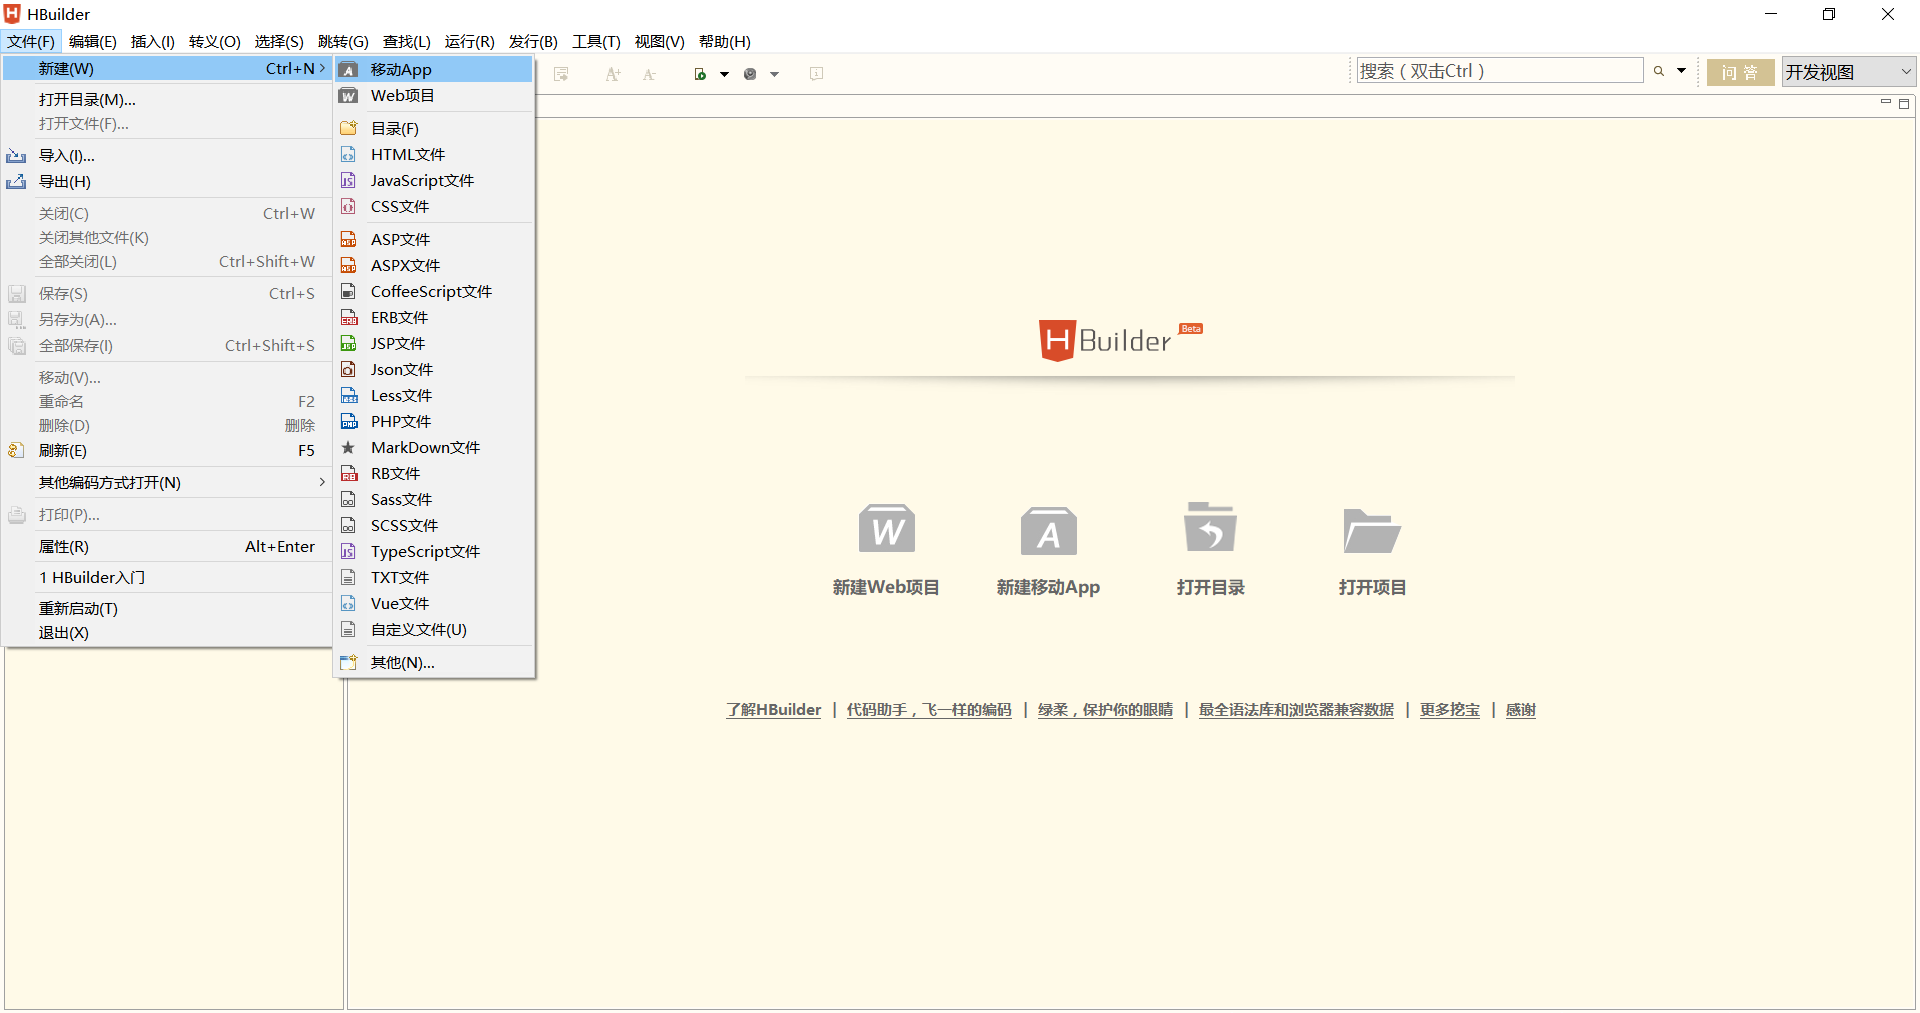
Task: Select recent file 1 HBuilder入门
Action: coord(168,577)
